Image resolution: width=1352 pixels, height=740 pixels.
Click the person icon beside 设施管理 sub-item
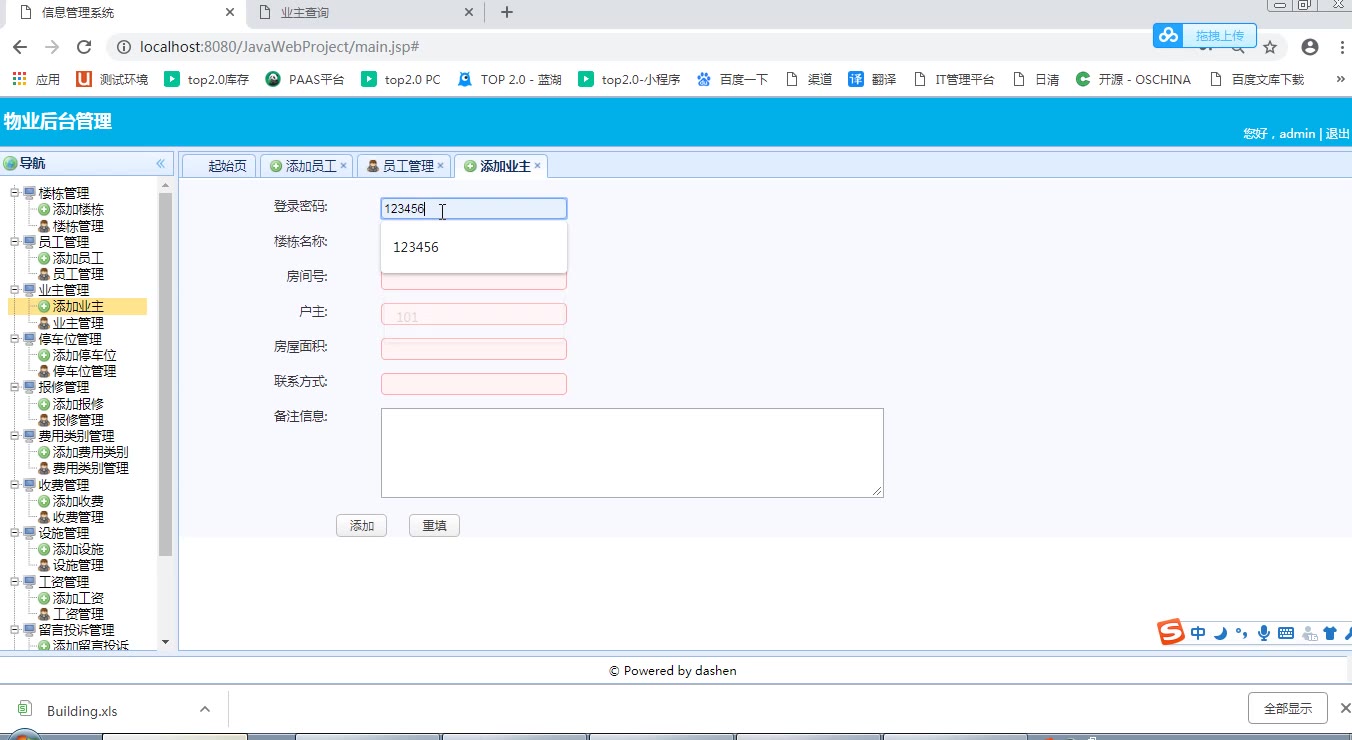44,565
